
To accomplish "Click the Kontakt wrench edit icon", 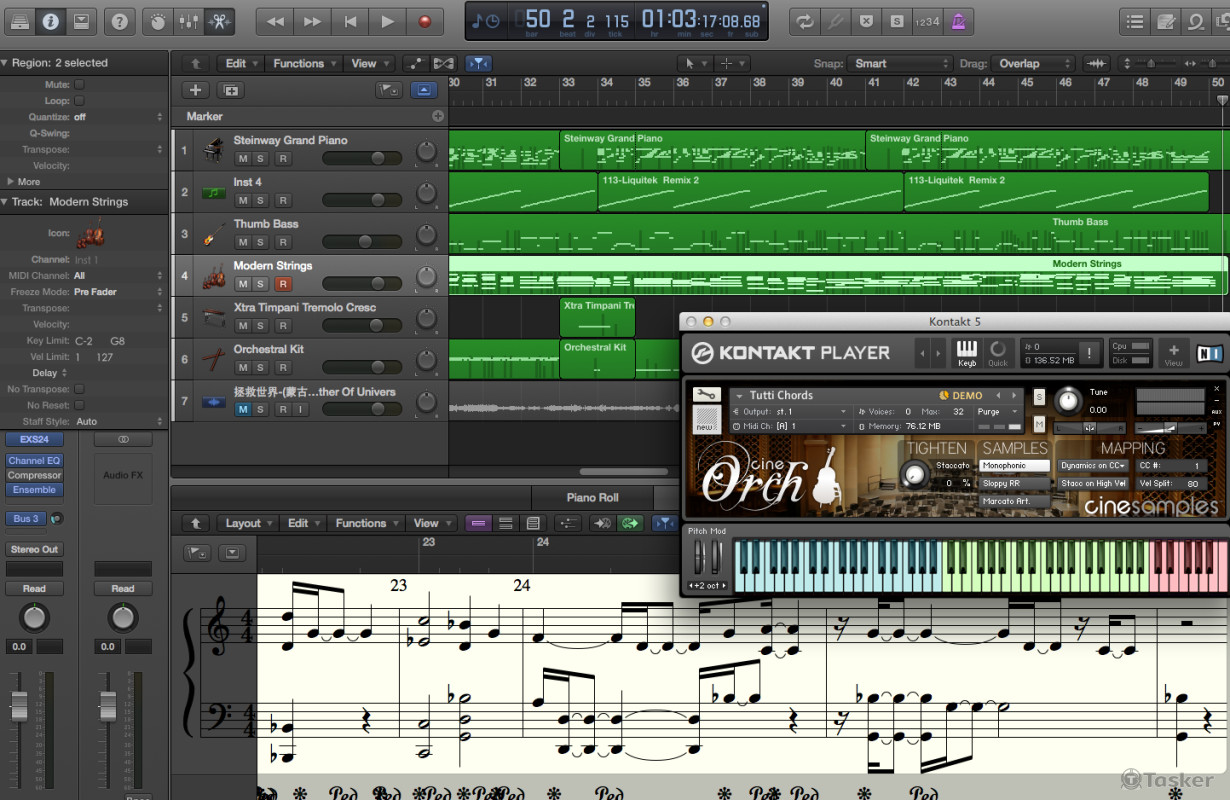I will click(x=706, y=394).
